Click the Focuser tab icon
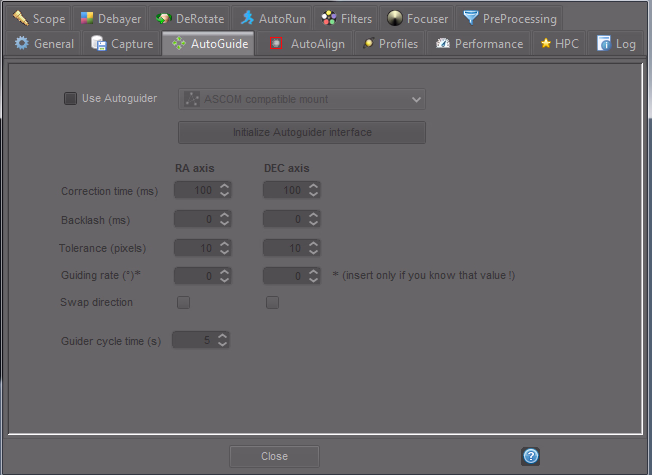 pos(394,18)
